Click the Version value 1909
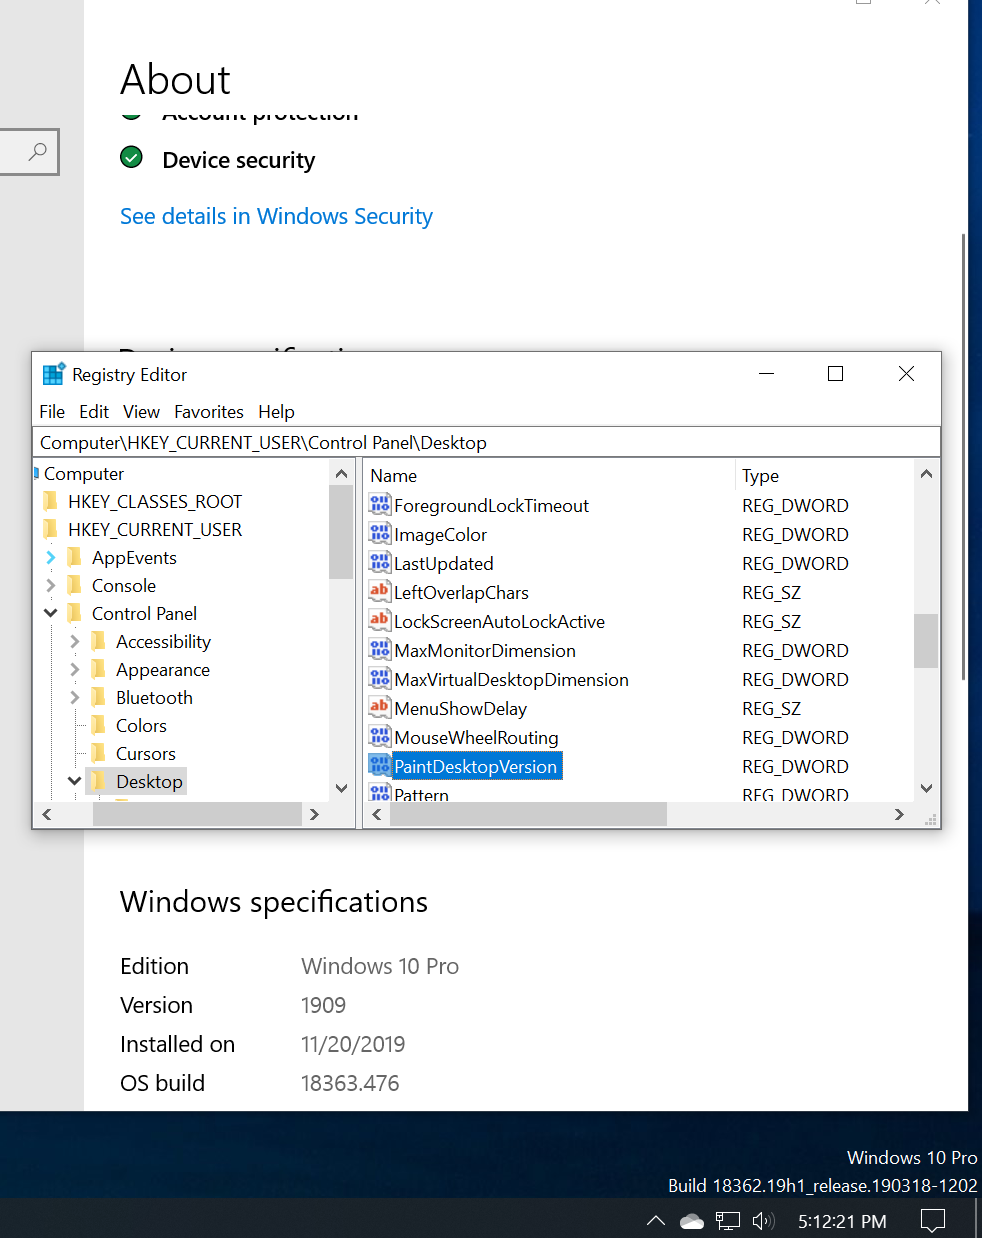 click(x=323, y=1005)
